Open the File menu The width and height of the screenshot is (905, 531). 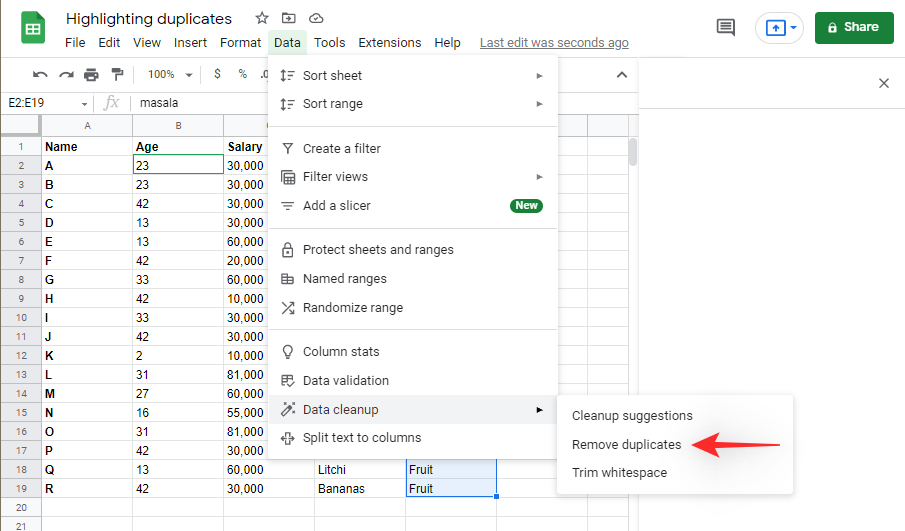[x=75, y=43]
